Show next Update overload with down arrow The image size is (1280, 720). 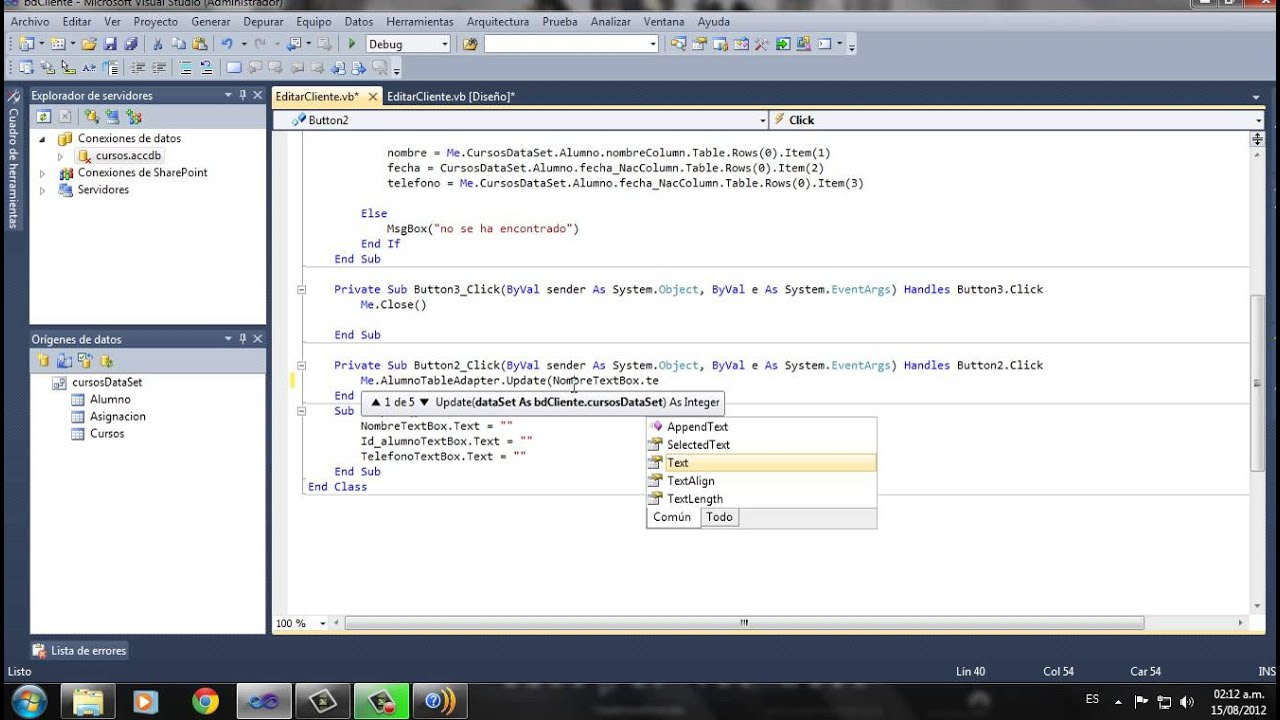424,402
